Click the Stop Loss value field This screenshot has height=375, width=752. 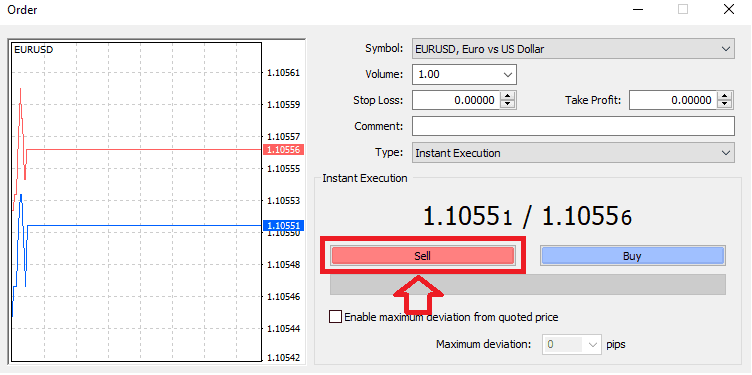(x=456, y=100)
